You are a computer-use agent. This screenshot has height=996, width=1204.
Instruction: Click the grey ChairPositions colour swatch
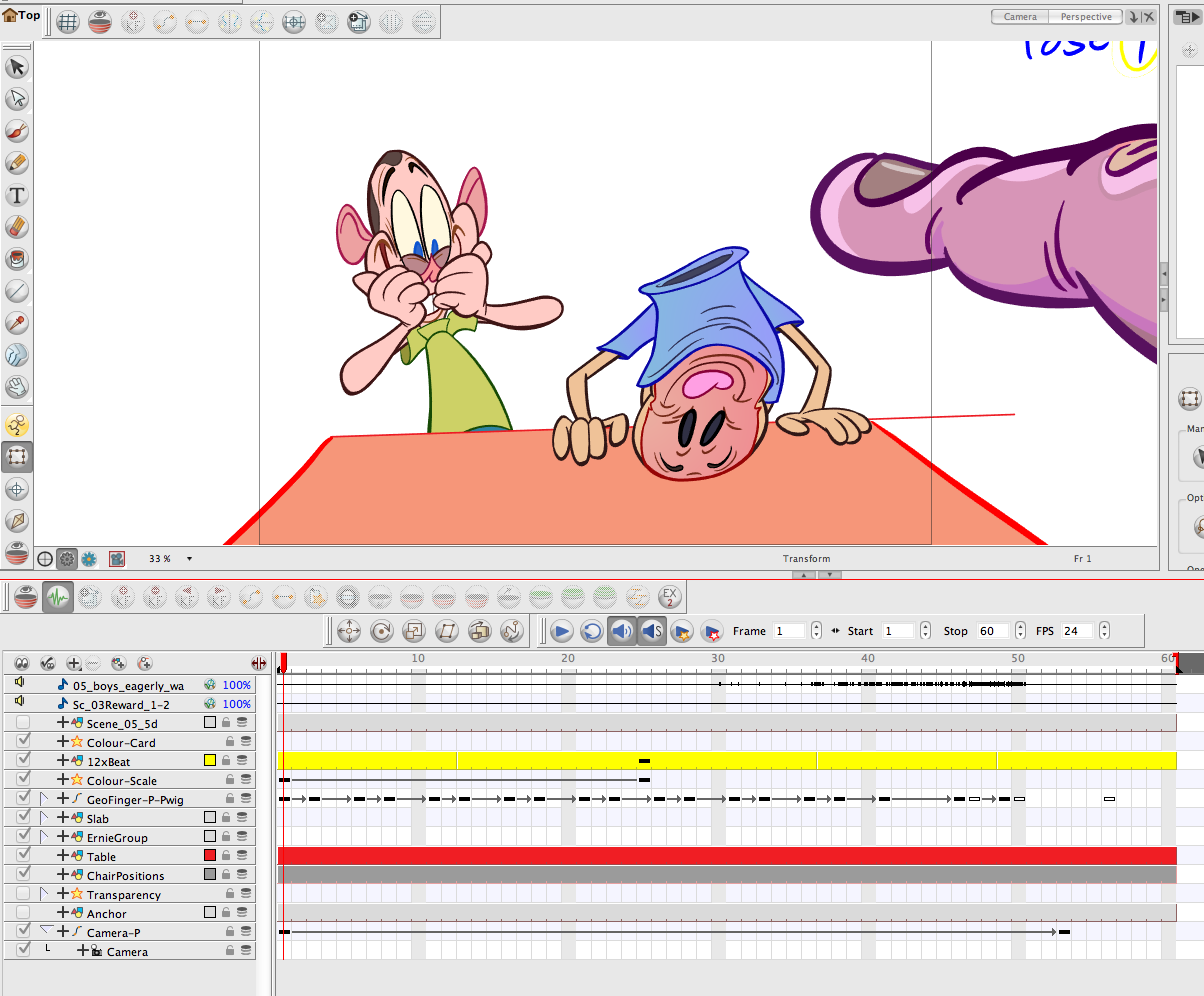click(x=210, y=875)
